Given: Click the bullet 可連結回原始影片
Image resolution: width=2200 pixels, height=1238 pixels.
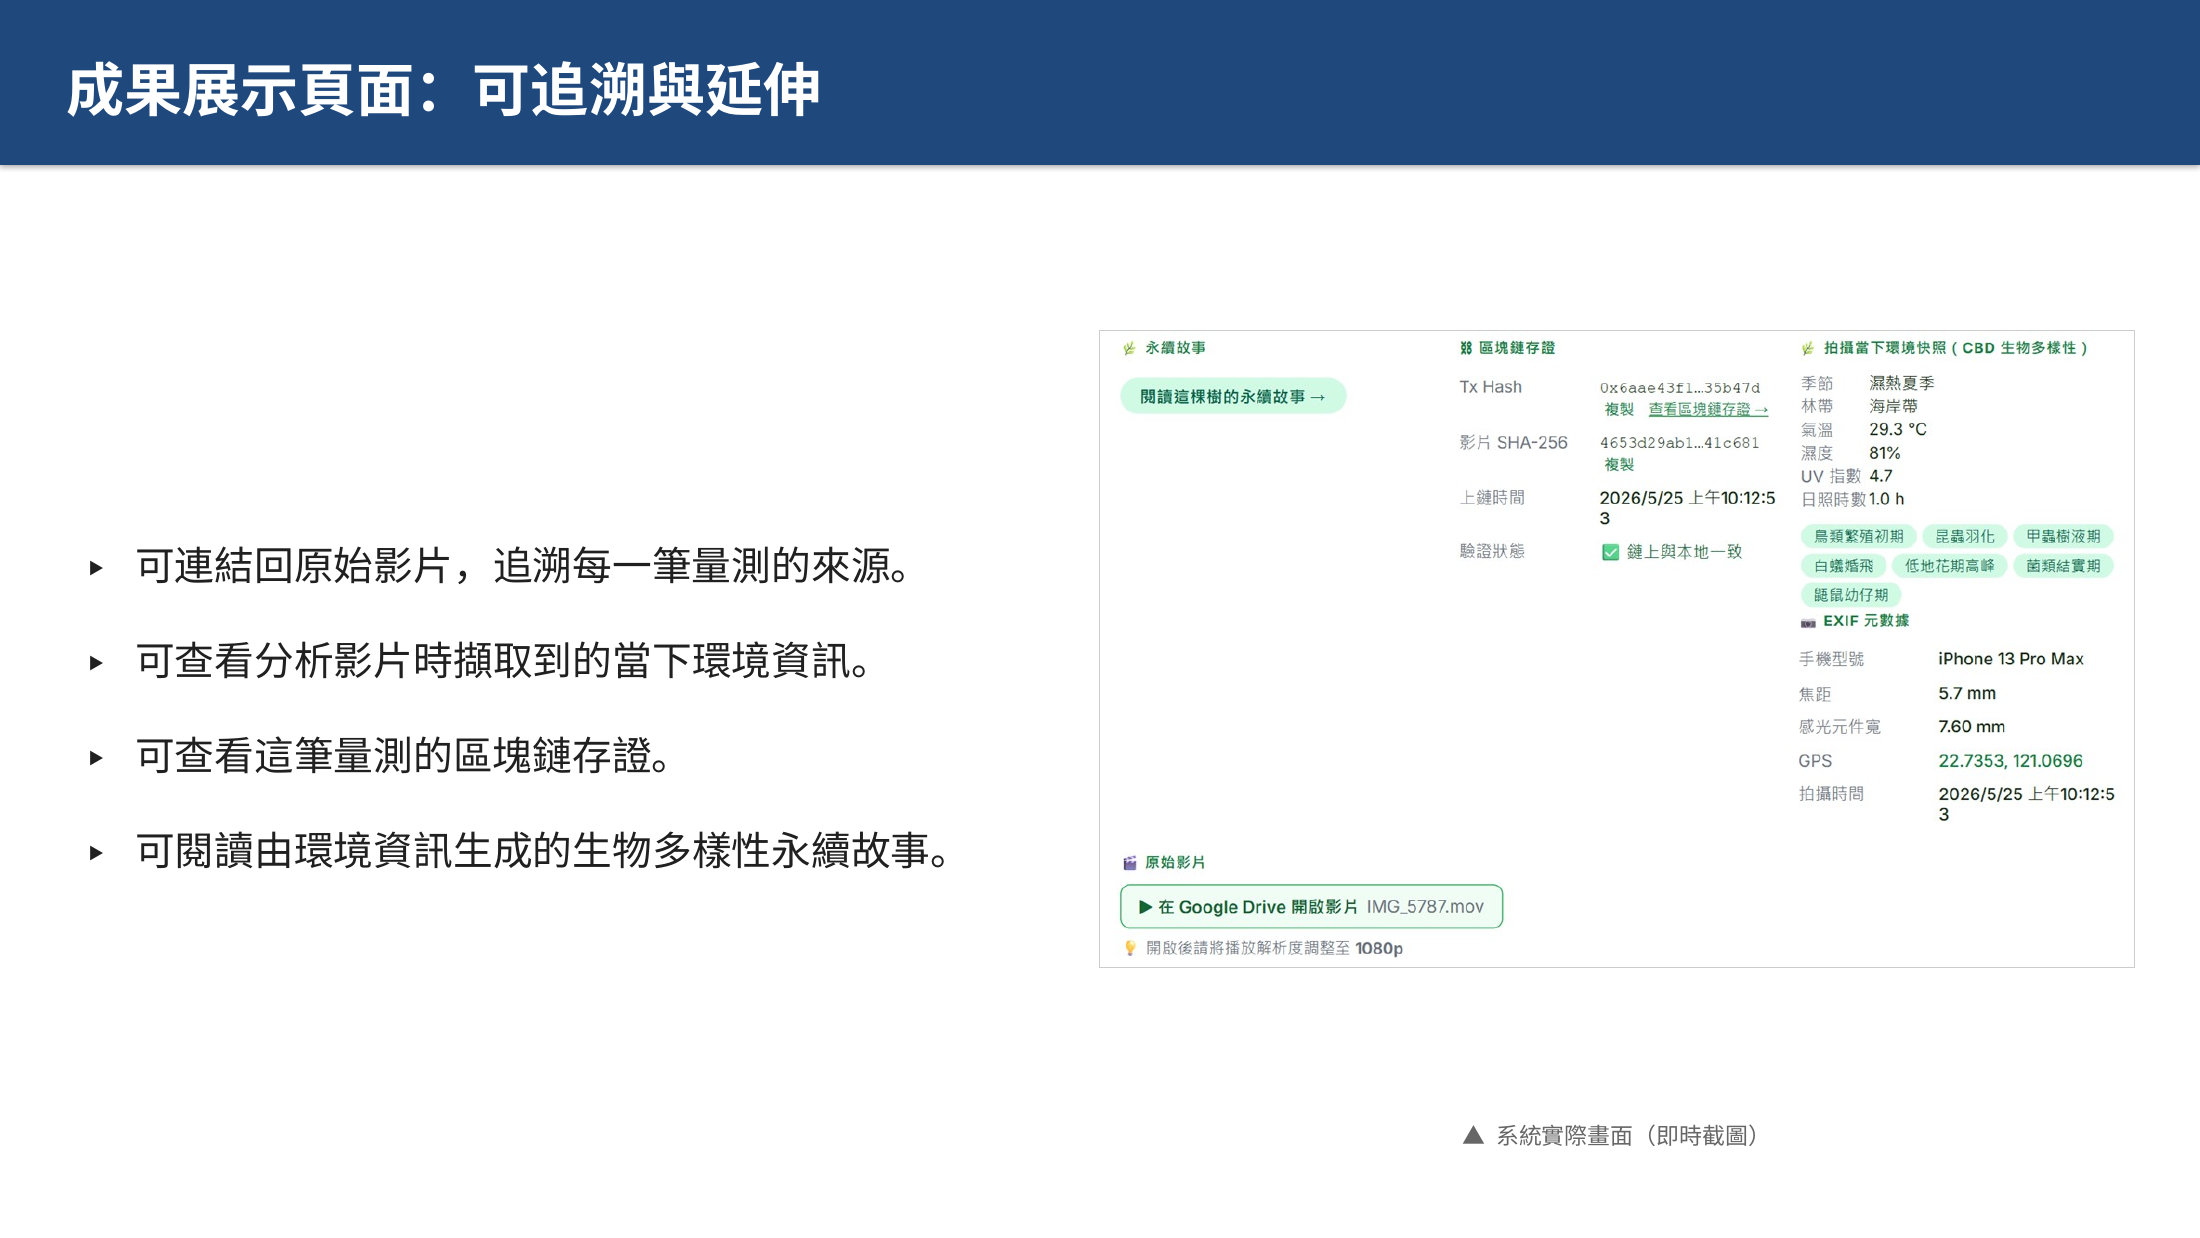Looking at the screenshot, I should pyautogui.click(x=524, y=566).
